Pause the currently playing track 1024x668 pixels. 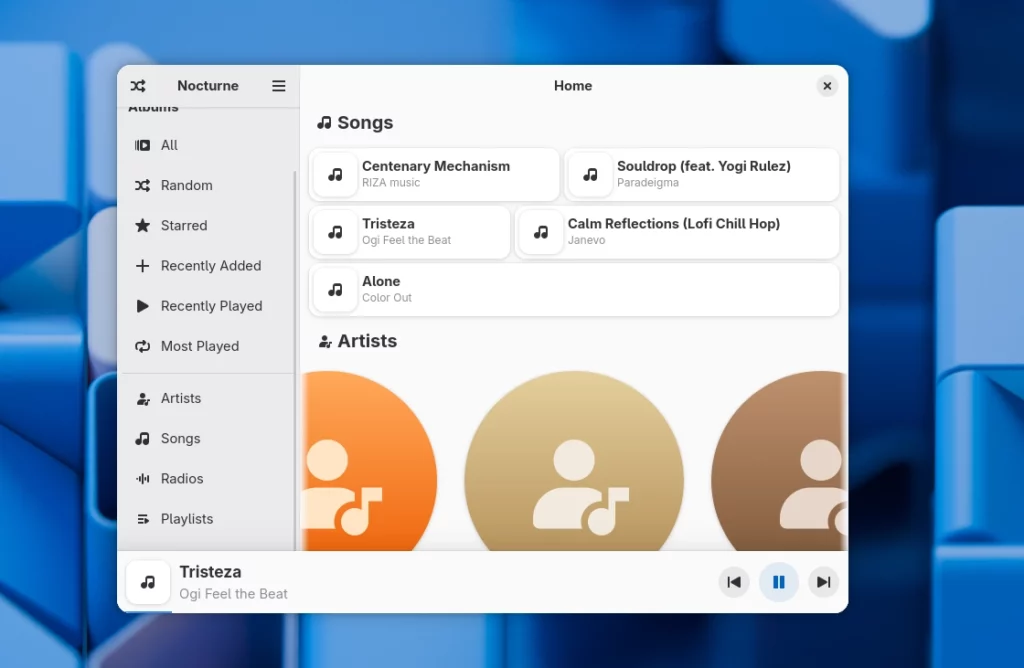point(778,582)
